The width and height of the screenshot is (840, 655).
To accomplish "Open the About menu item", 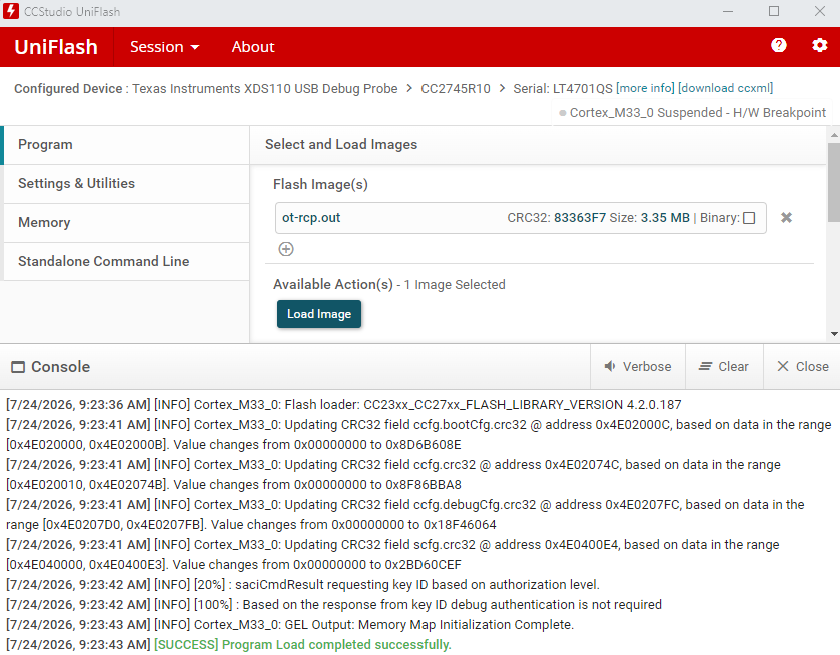I will [x=253, y=47].
